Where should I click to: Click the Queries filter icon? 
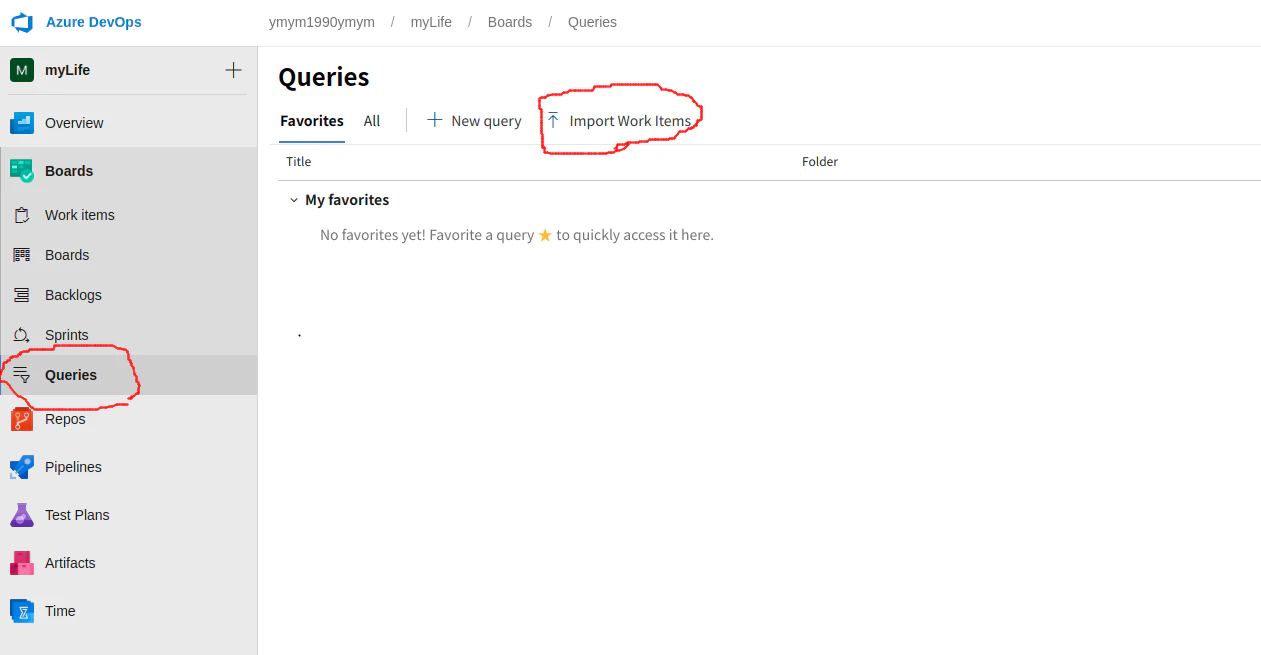(22, 375)
